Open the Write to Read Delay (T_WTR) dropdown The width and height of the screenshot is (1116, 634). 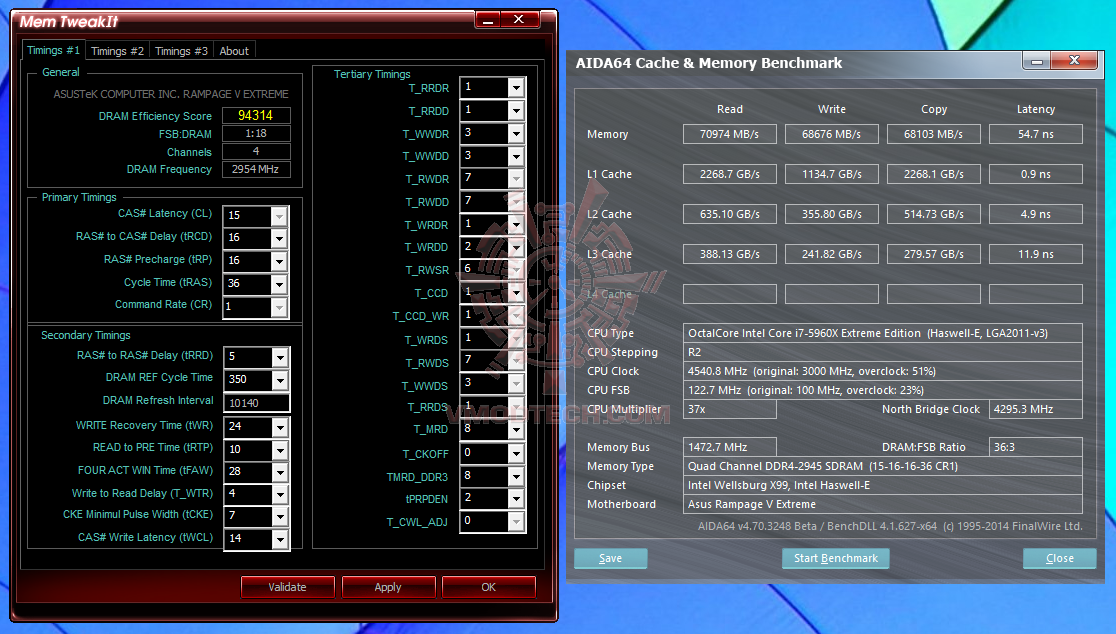[x=280, y=494]
